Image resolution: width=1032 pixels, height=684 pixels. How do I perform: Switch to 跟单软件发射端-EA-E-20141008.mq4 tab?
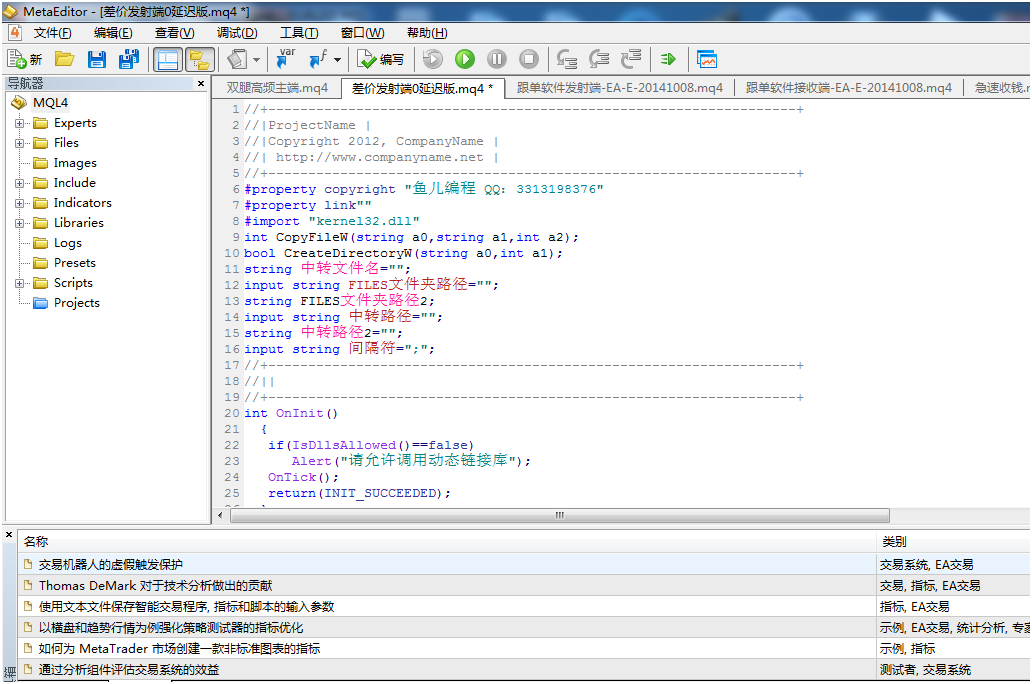click(x=619, y=88)
